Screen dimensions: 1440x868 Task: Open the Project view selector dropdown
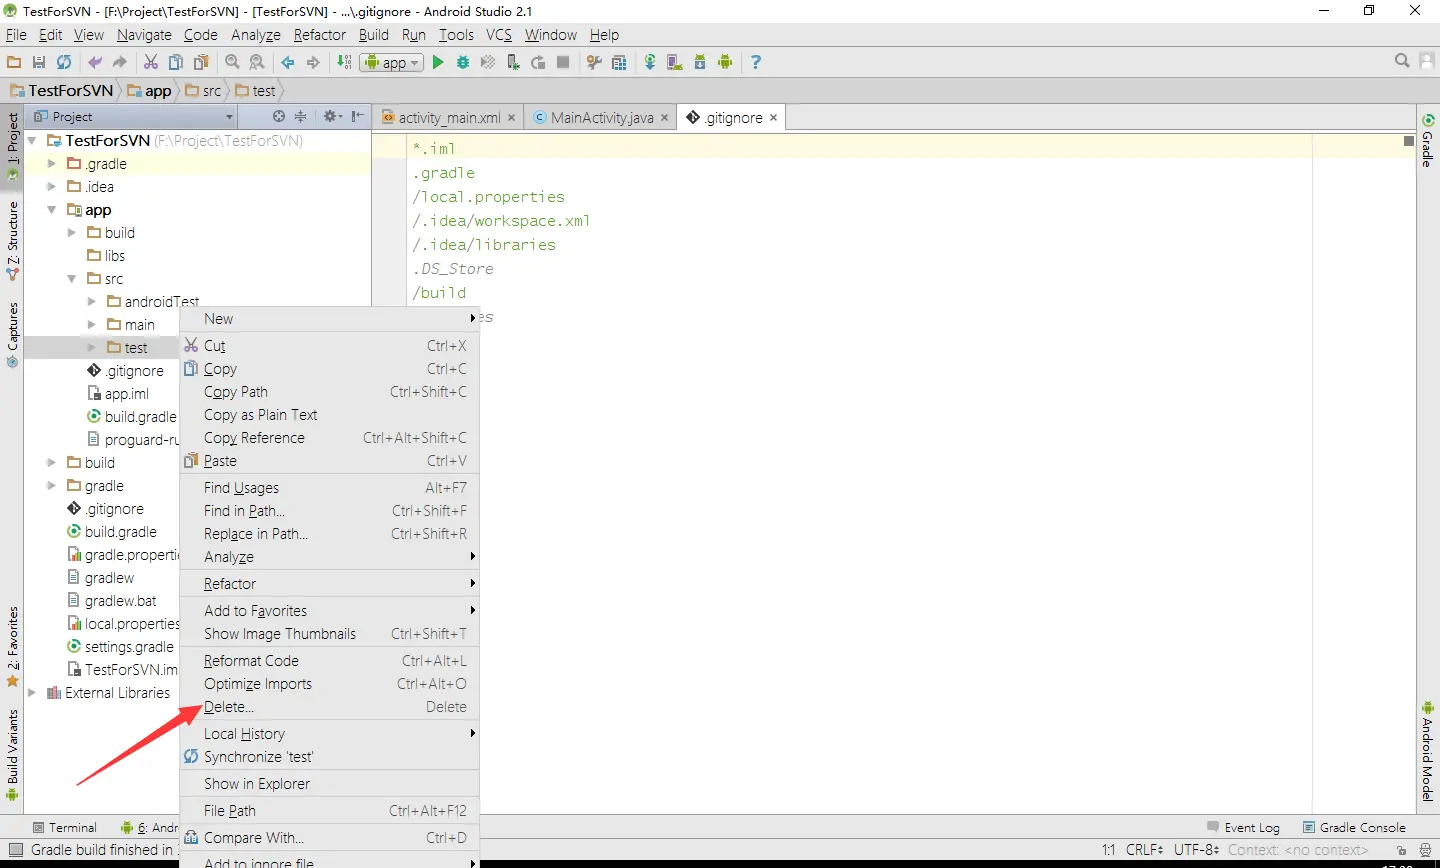click(133, 117)
